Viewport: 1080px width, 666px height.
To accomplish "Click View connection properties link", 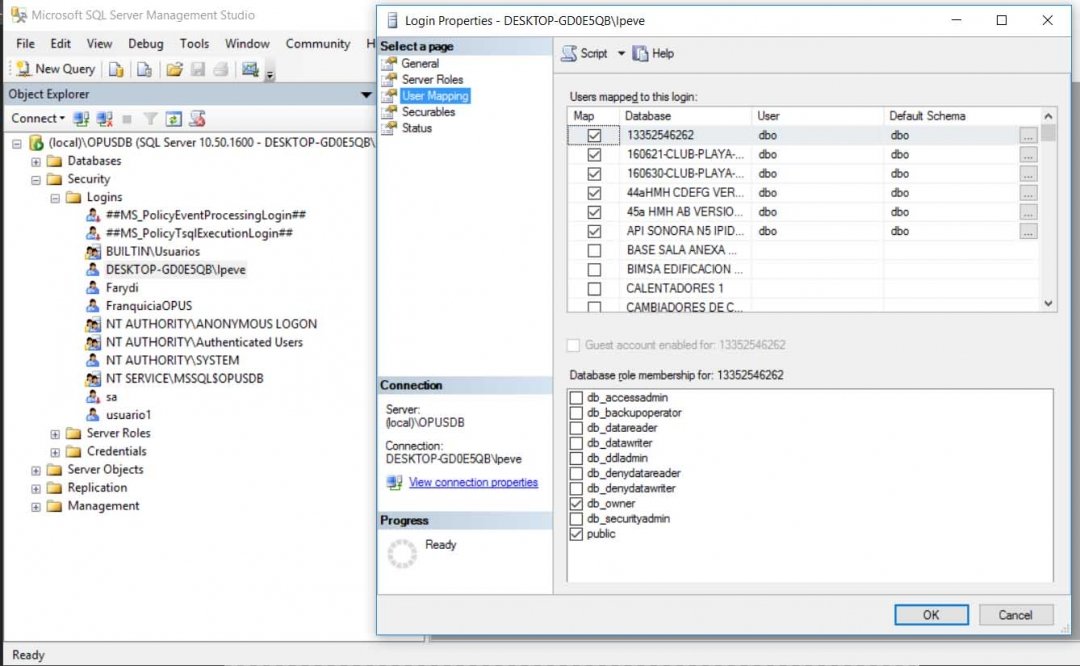I will tap(473, 482).
